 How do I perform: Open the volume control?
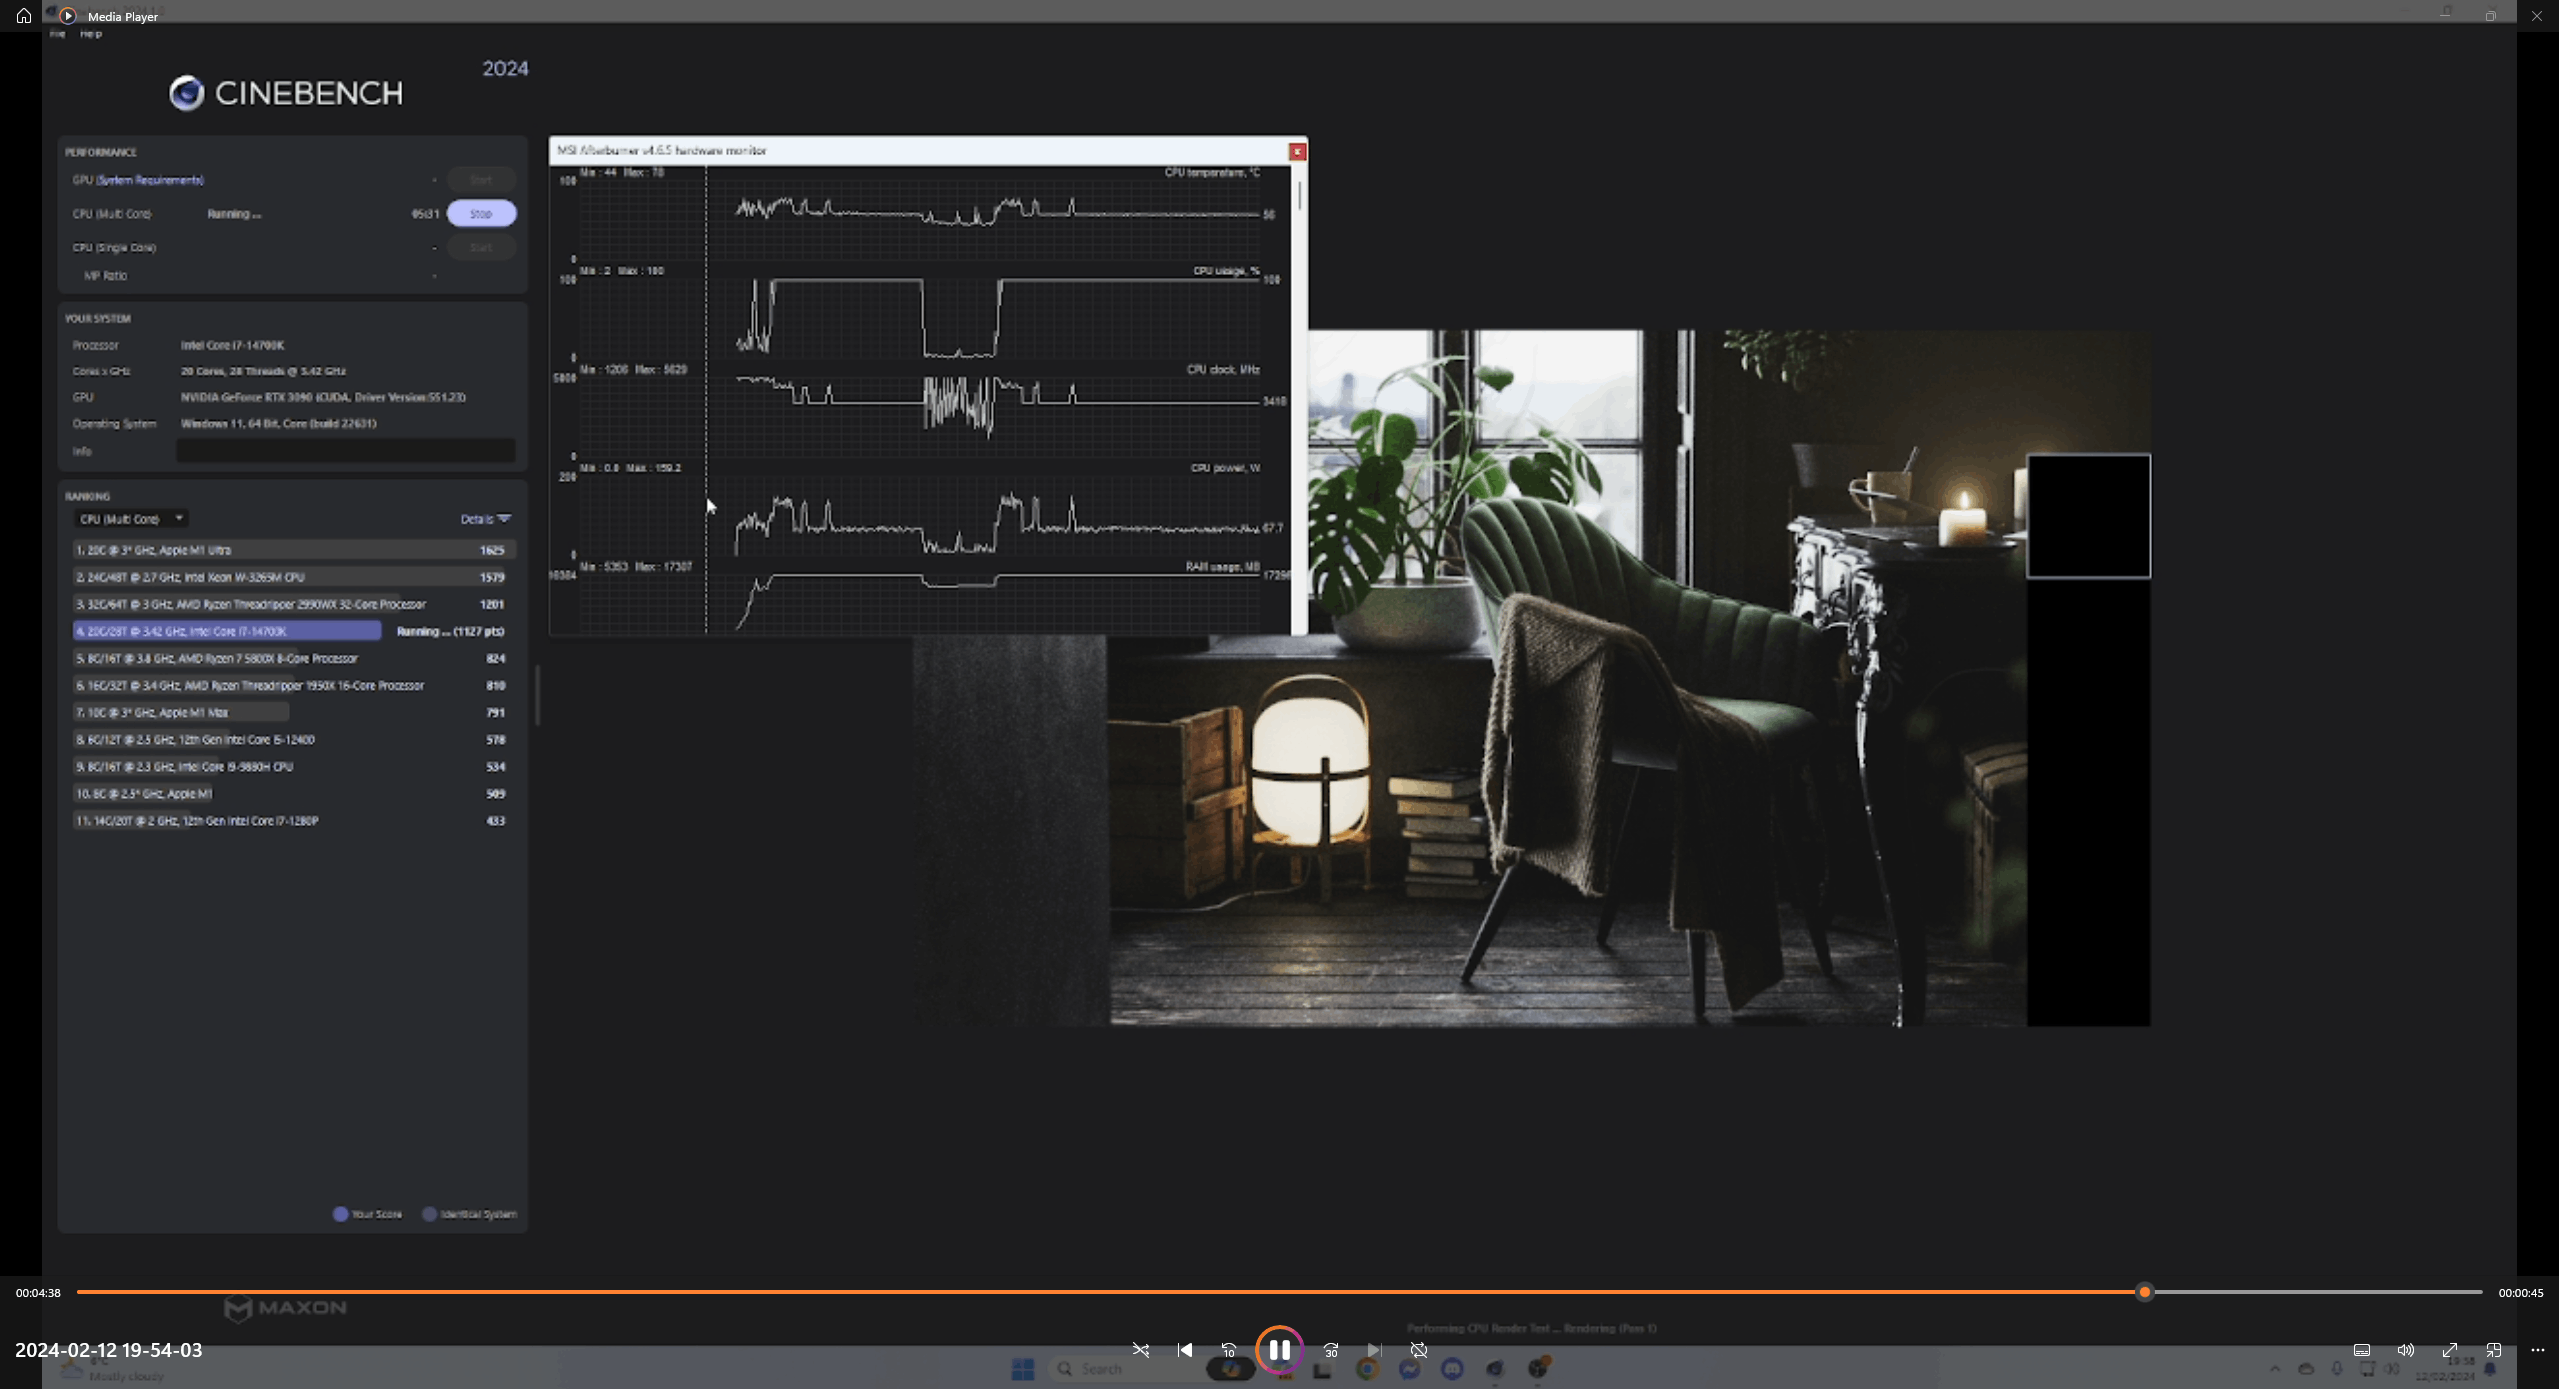pos(2406,1350)
